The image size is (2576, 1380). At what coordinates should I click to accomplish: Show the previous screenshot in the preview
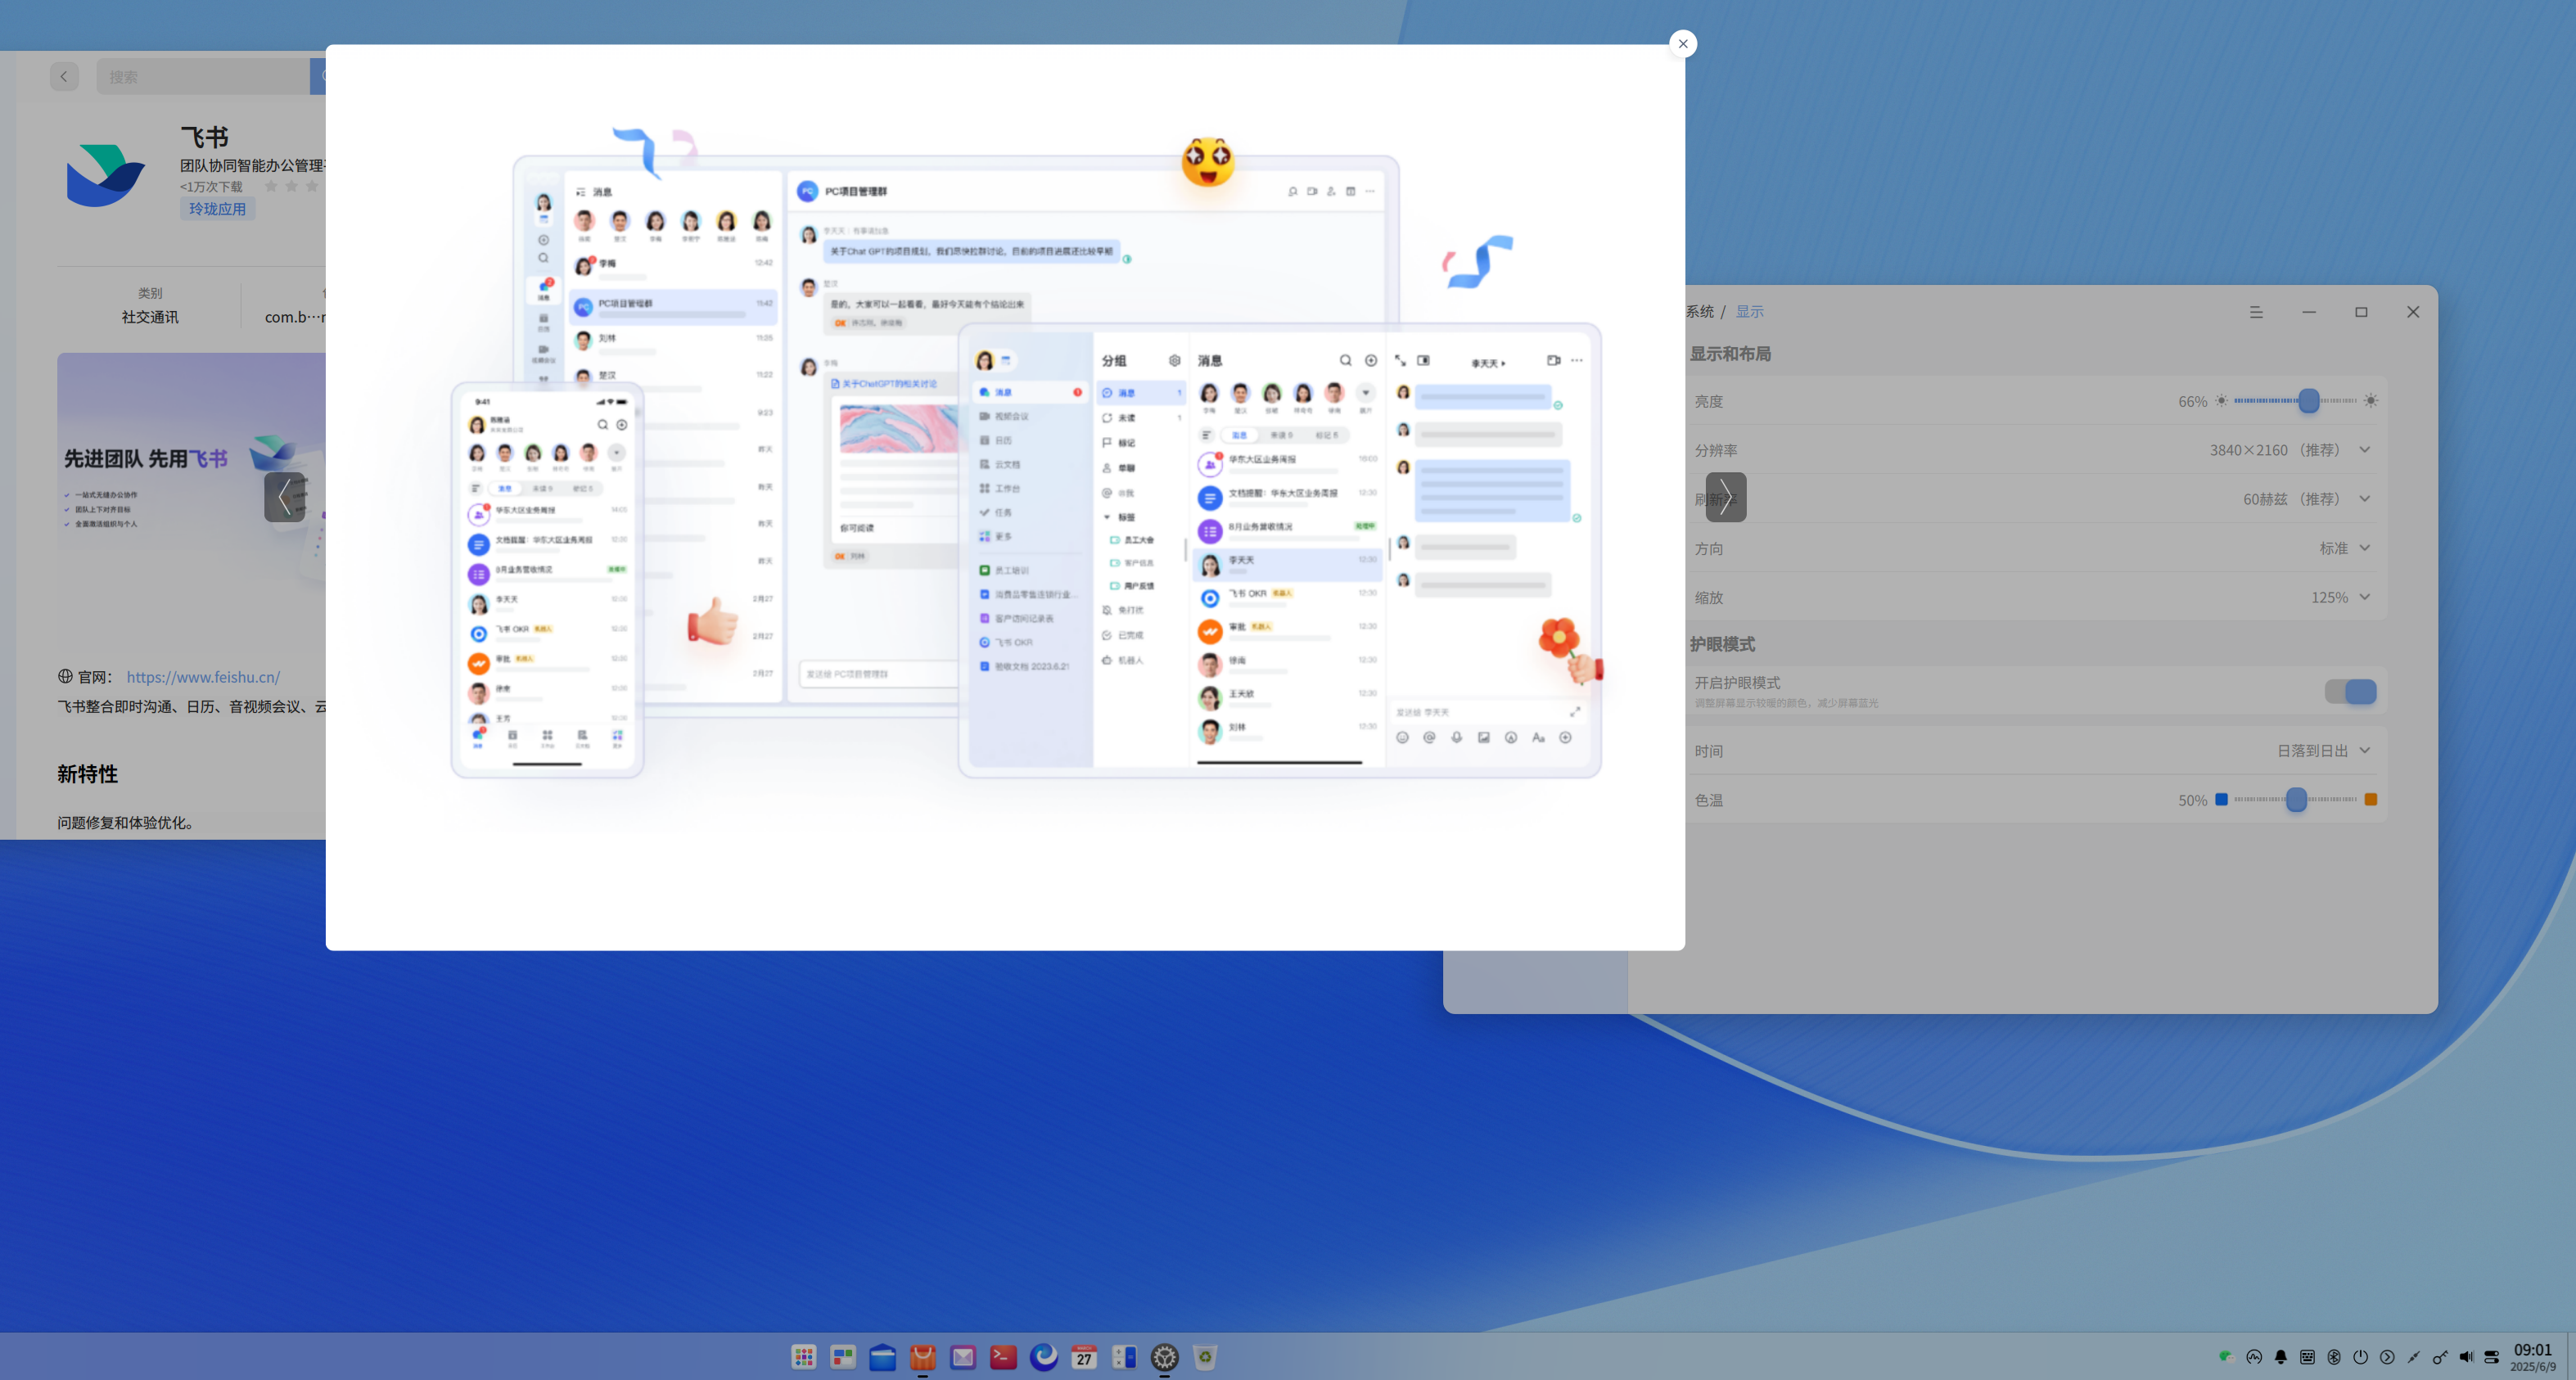tap(285, 497)
